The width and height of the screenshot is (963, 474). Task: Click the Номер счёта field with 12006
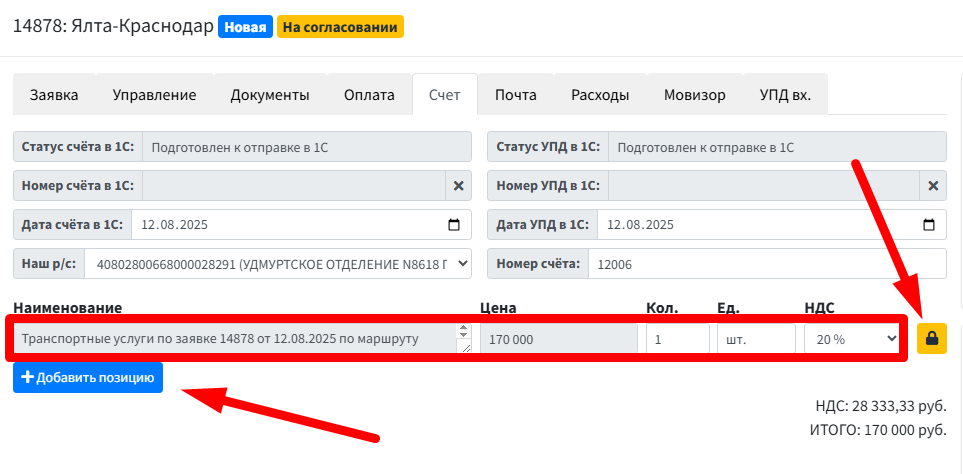tap(765, 264)
